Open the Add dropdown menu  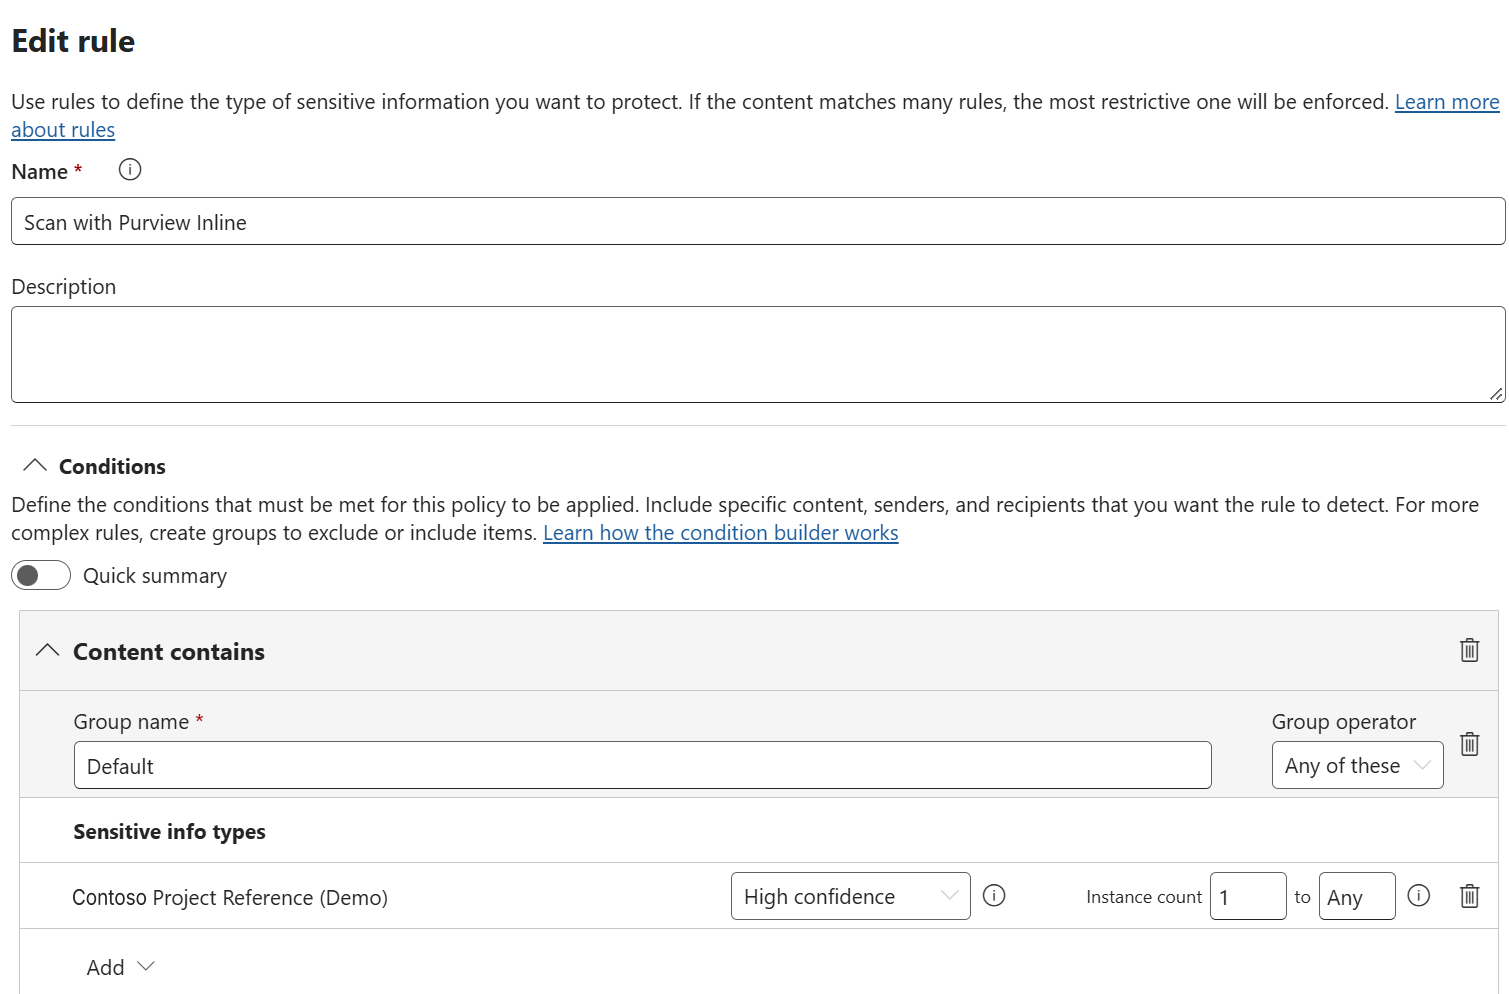coord(120,967)
